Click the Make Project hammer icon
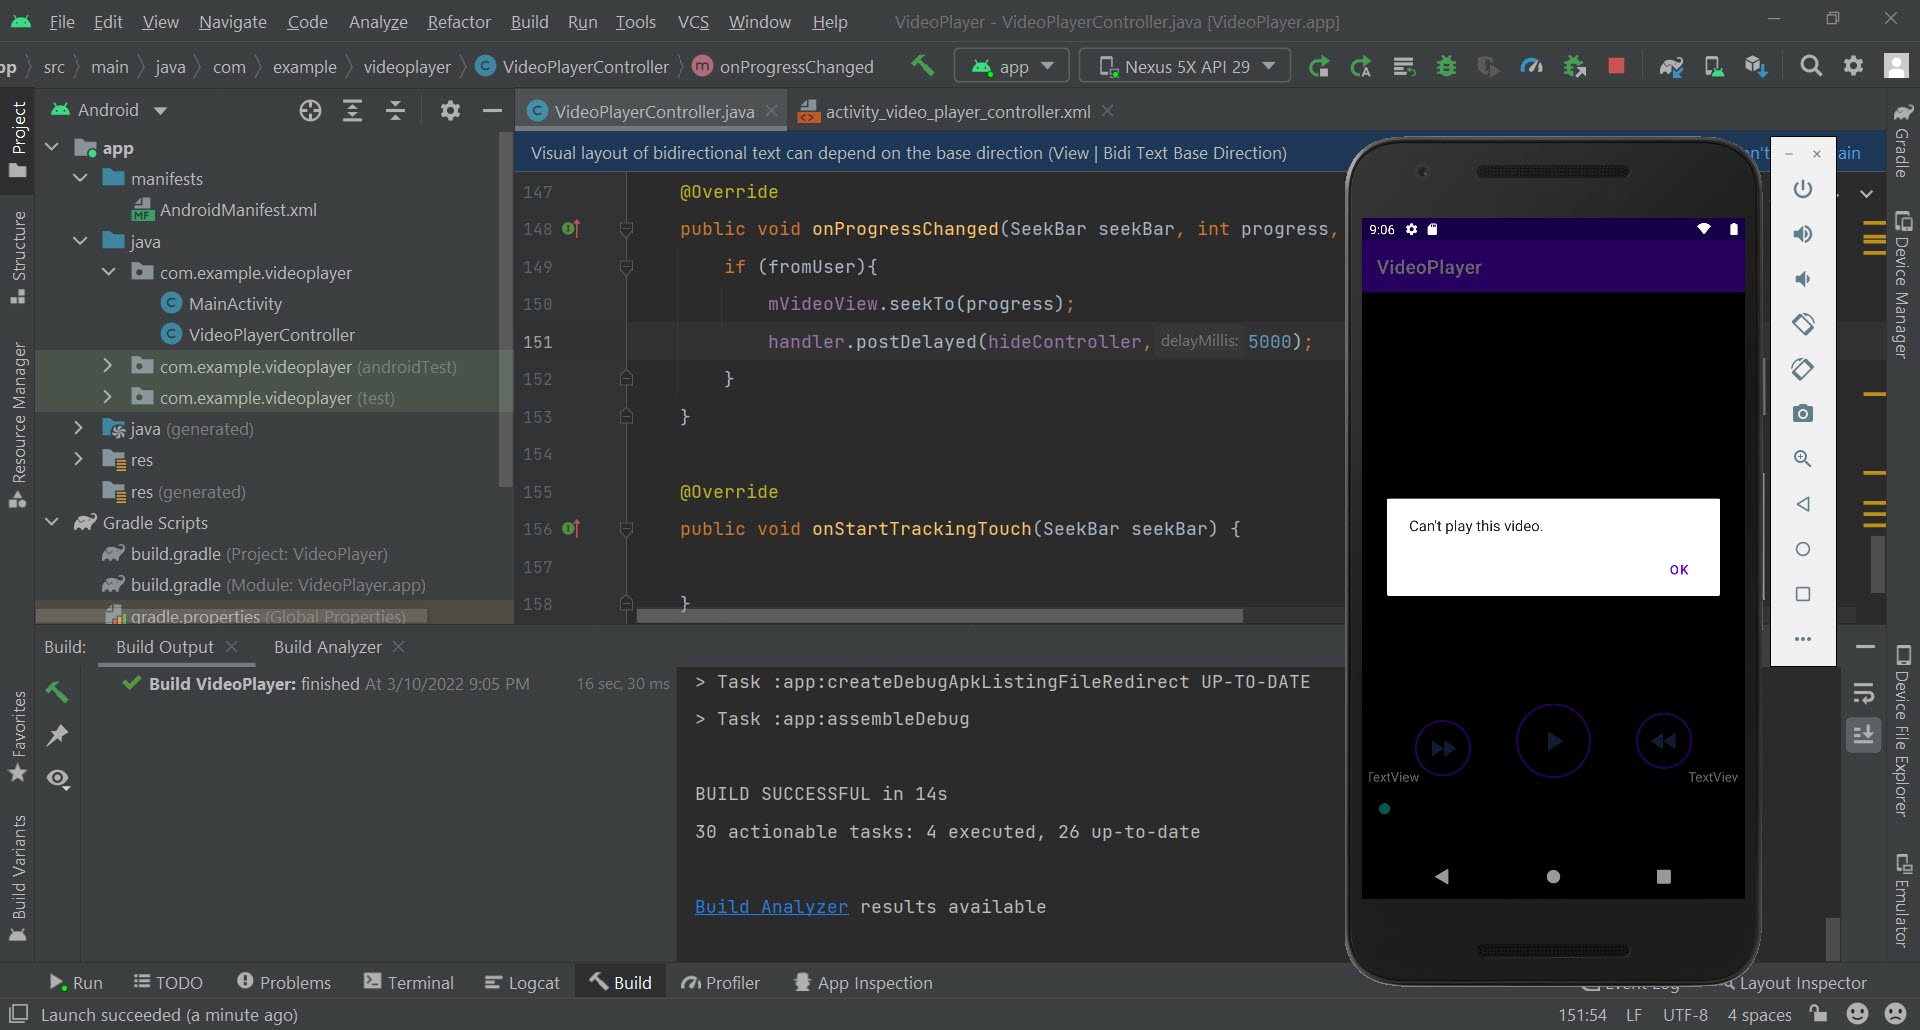 [x=922, y=66]
